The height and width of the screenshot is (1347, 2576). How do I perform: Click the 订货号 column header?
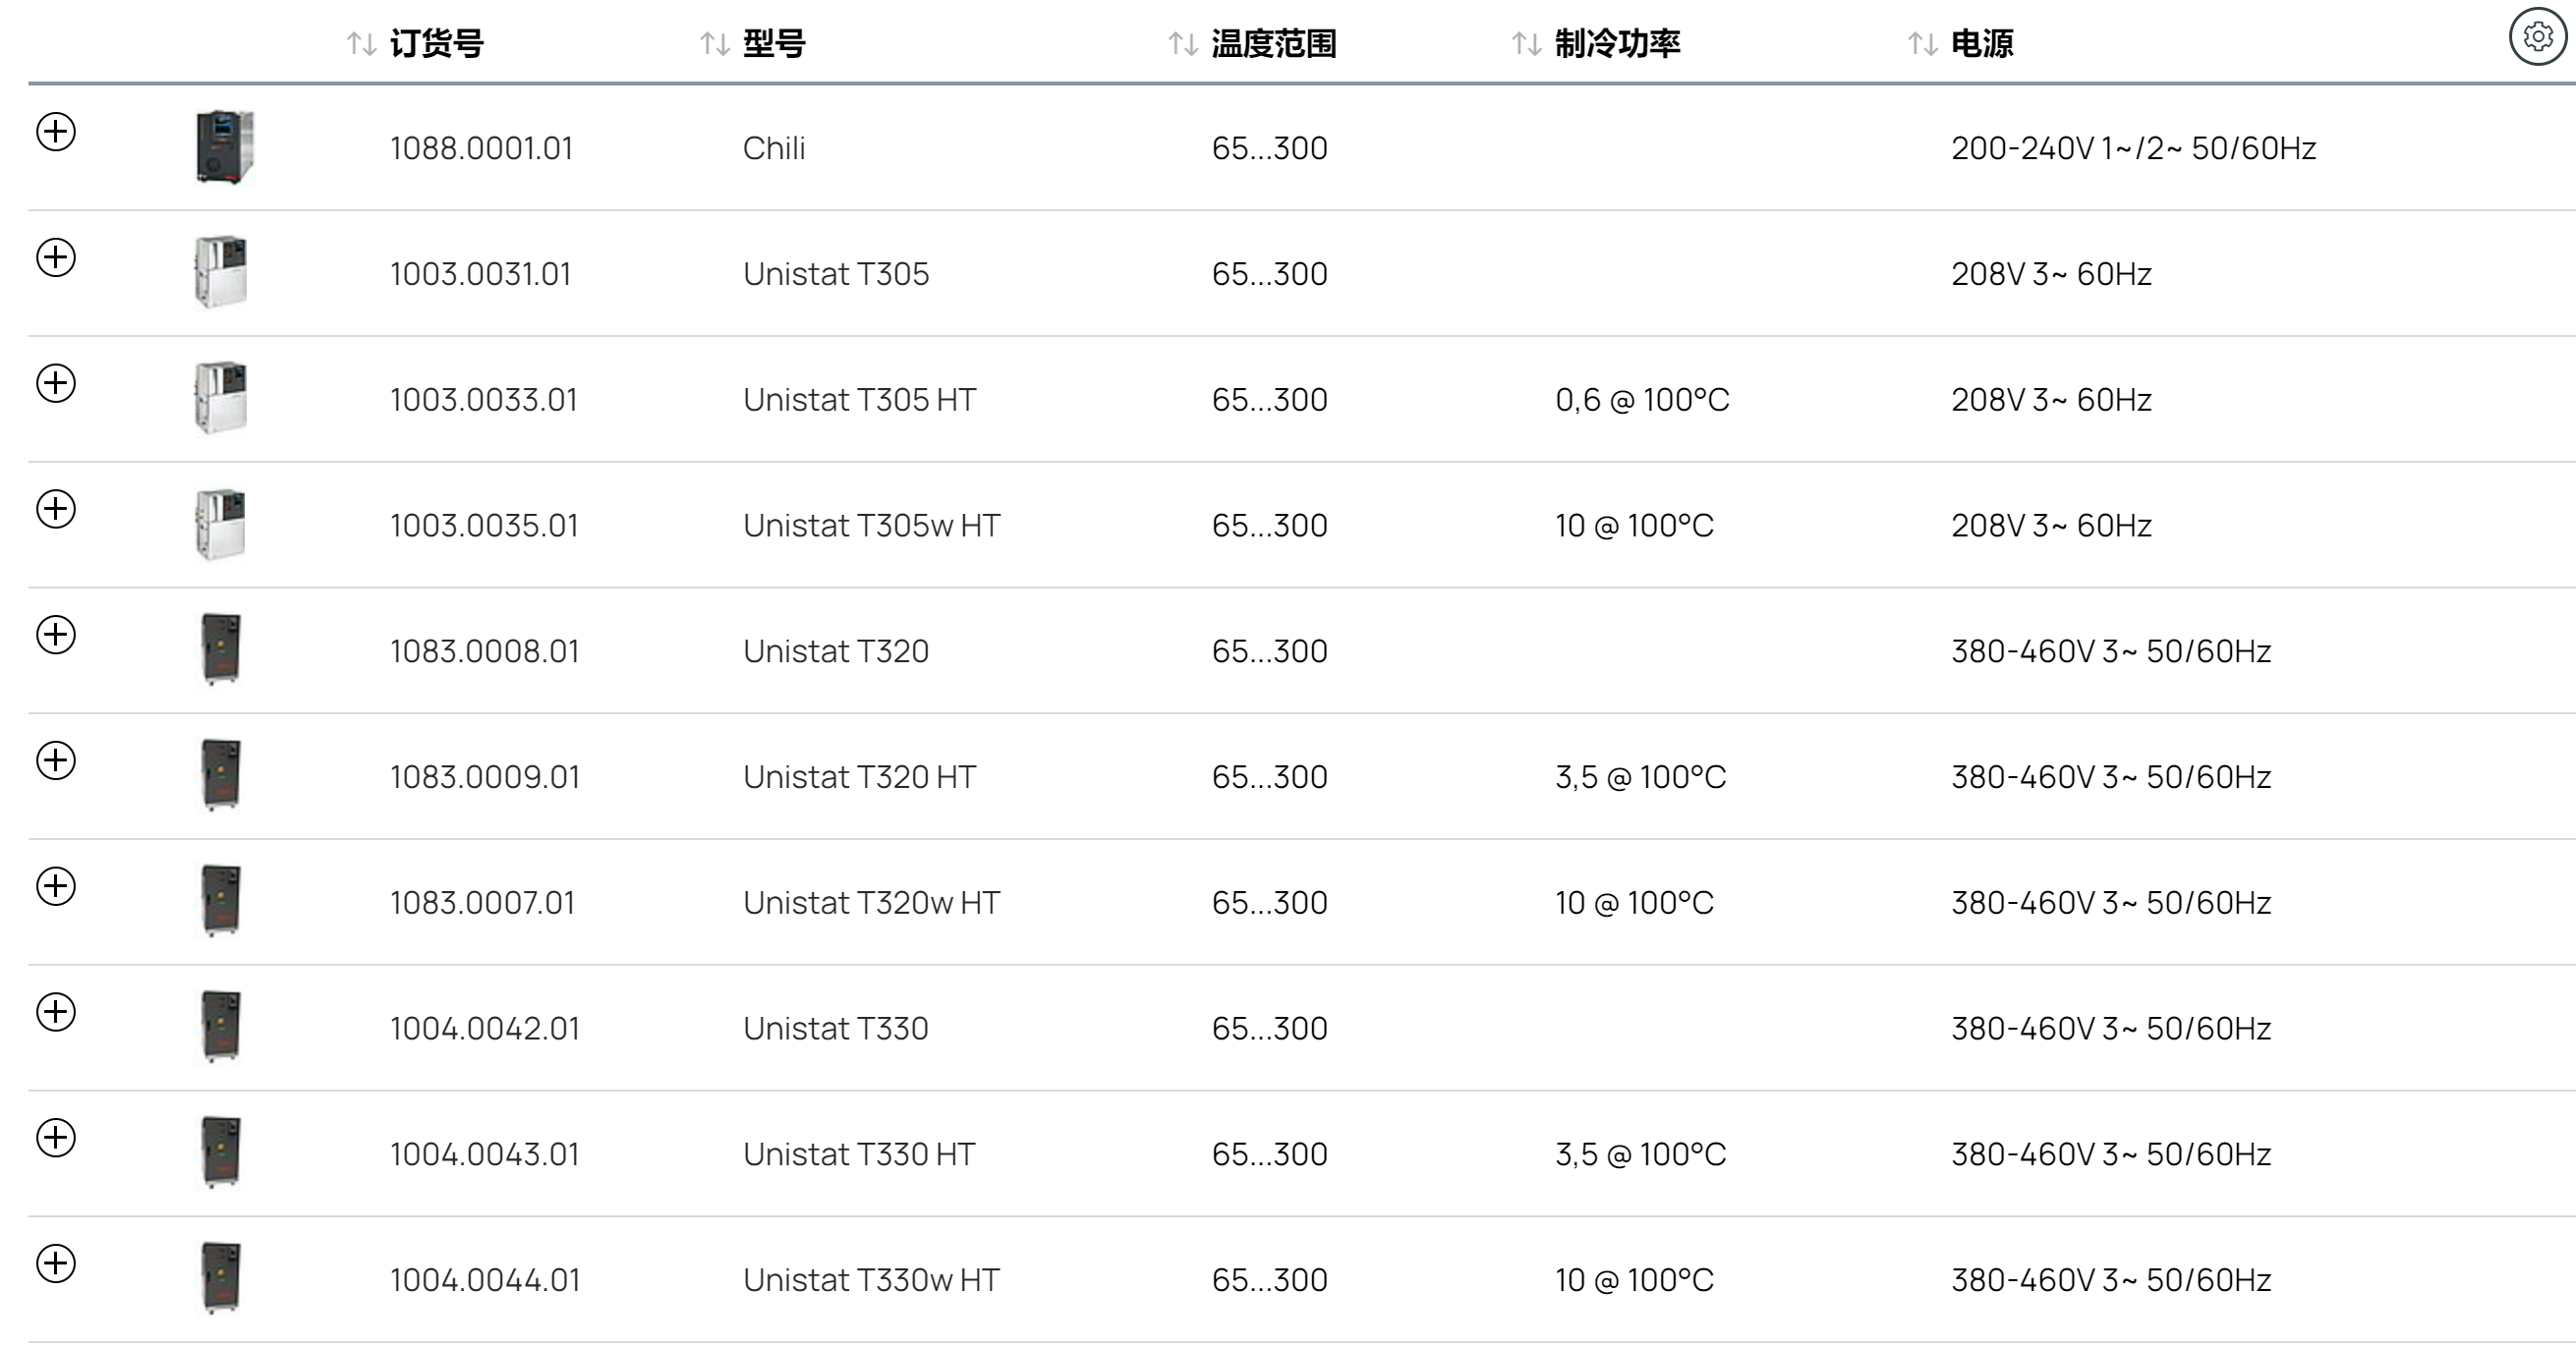pyautogui.click(x=437, y=44)
